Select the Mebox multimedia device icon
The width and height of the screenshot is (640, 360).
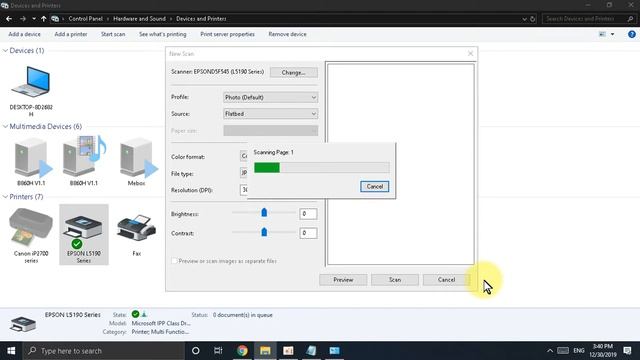tap(138, 157)
